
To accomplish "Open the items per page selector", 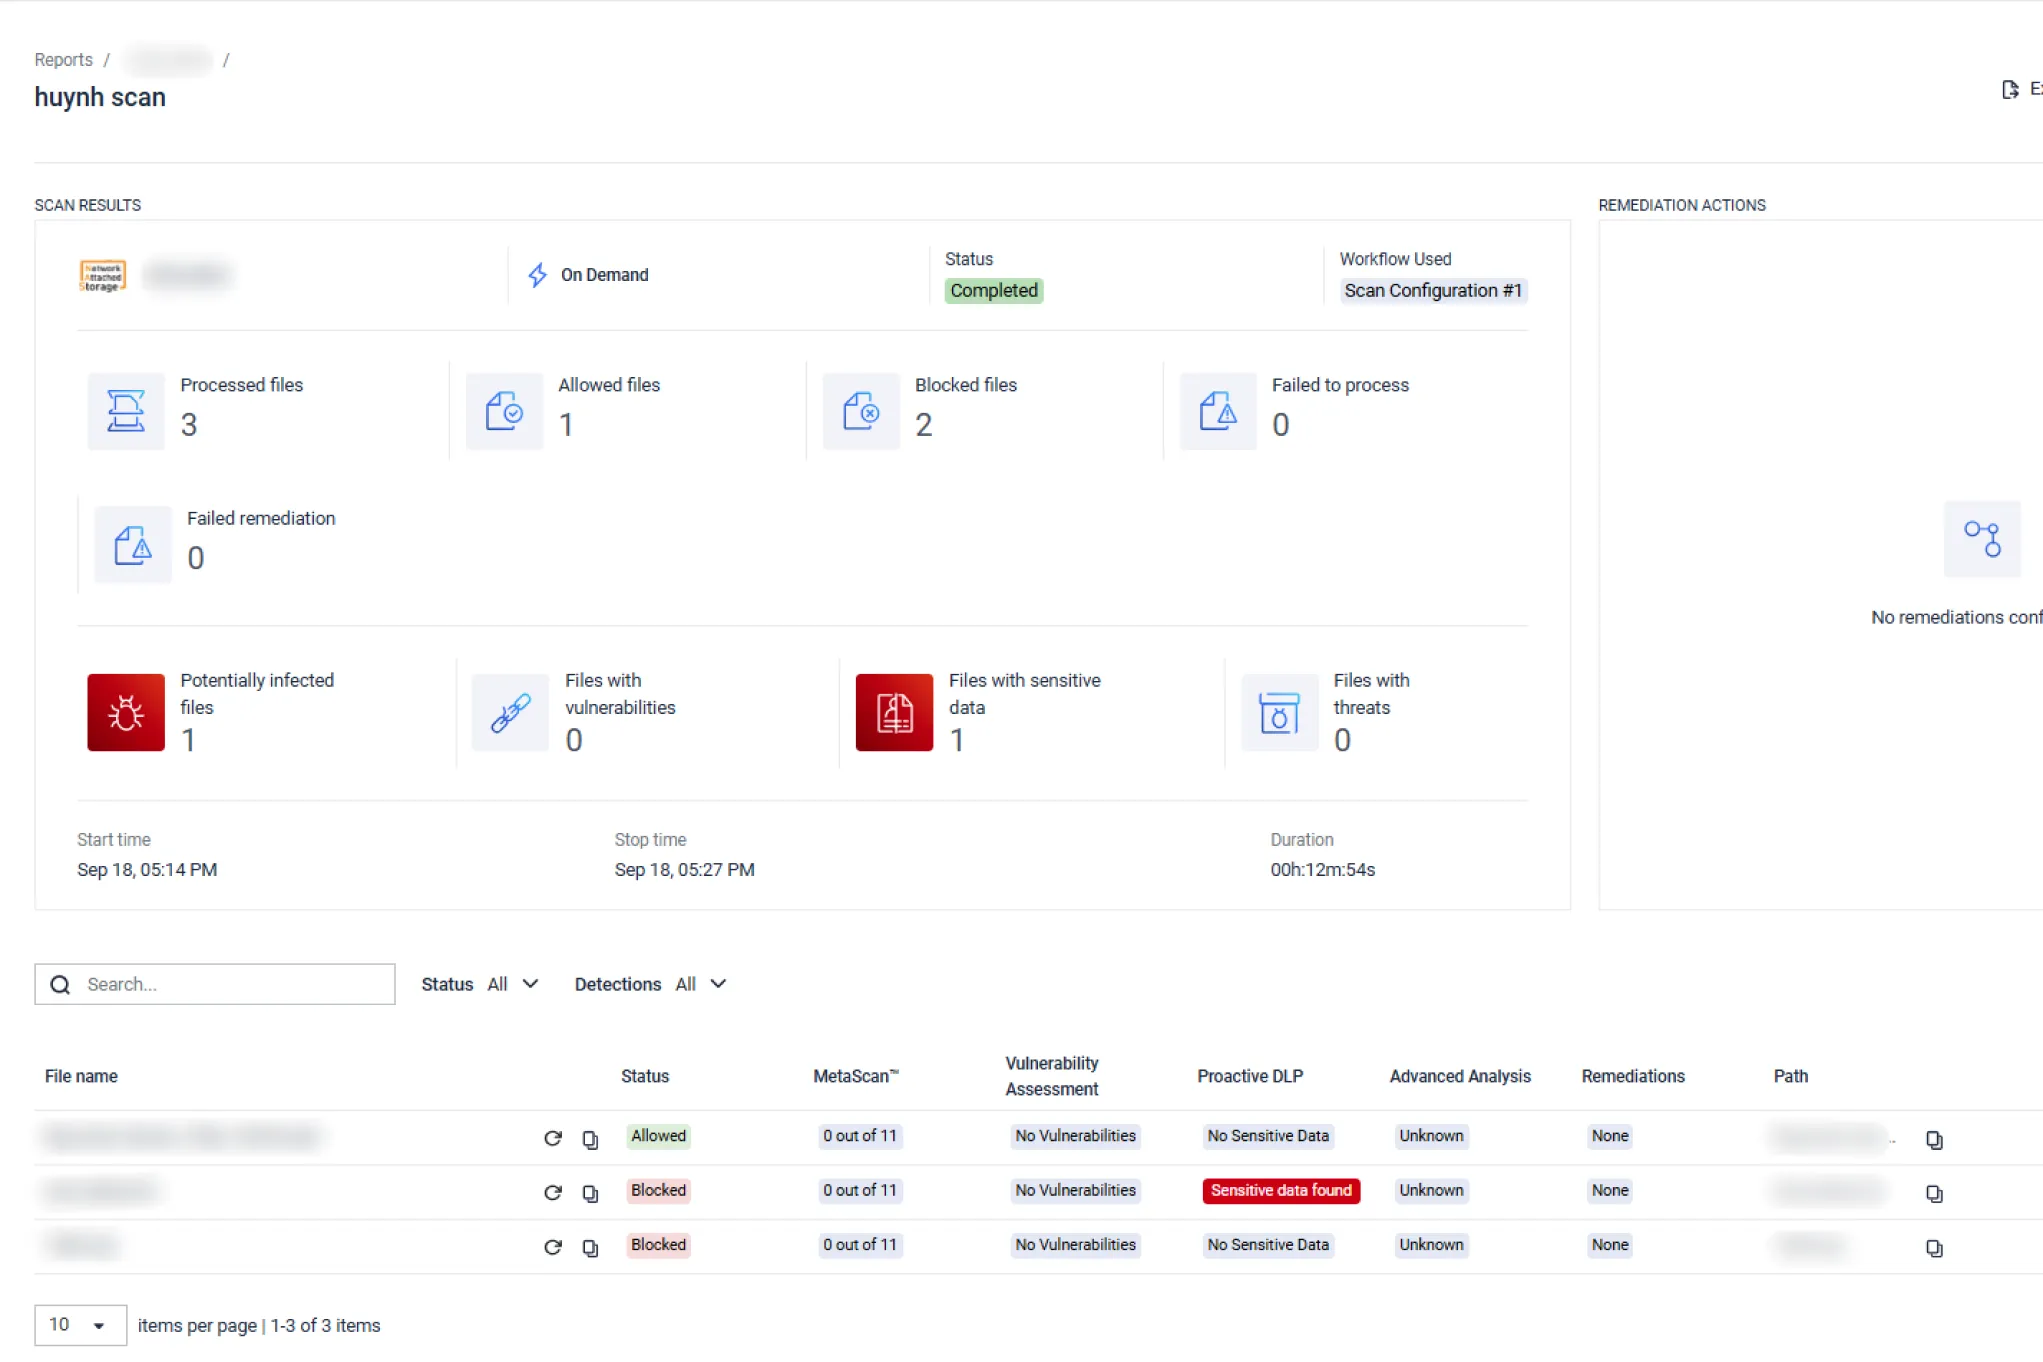I will tap(80, 1325).
